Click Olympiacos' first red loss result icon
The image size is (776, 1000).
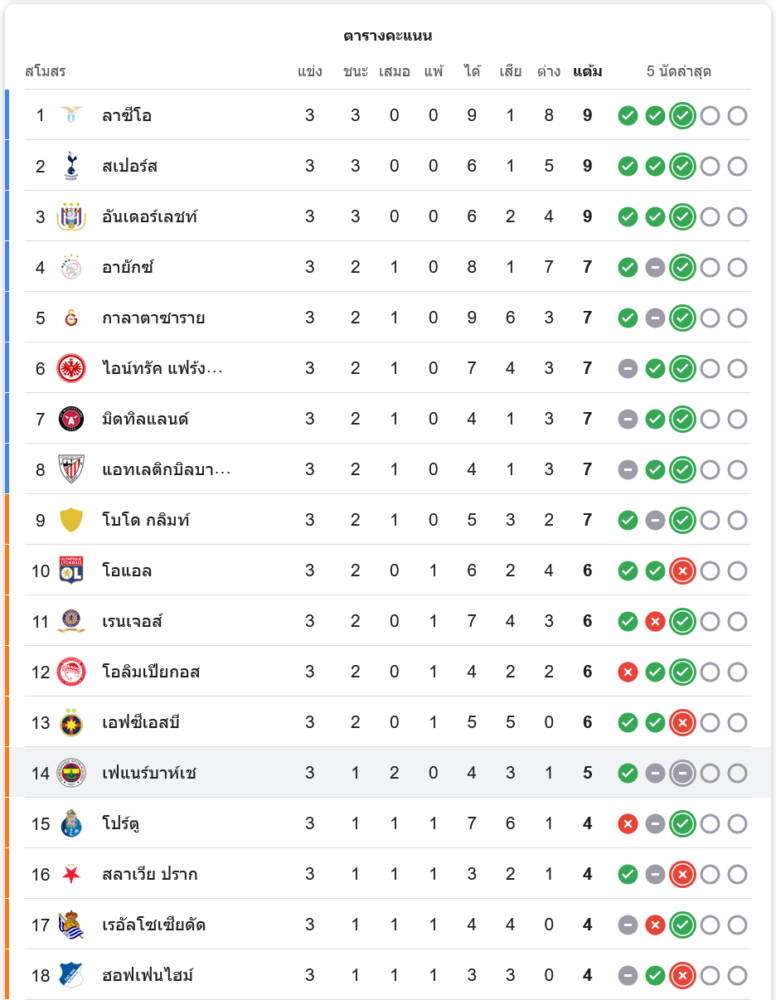point(628,671)
